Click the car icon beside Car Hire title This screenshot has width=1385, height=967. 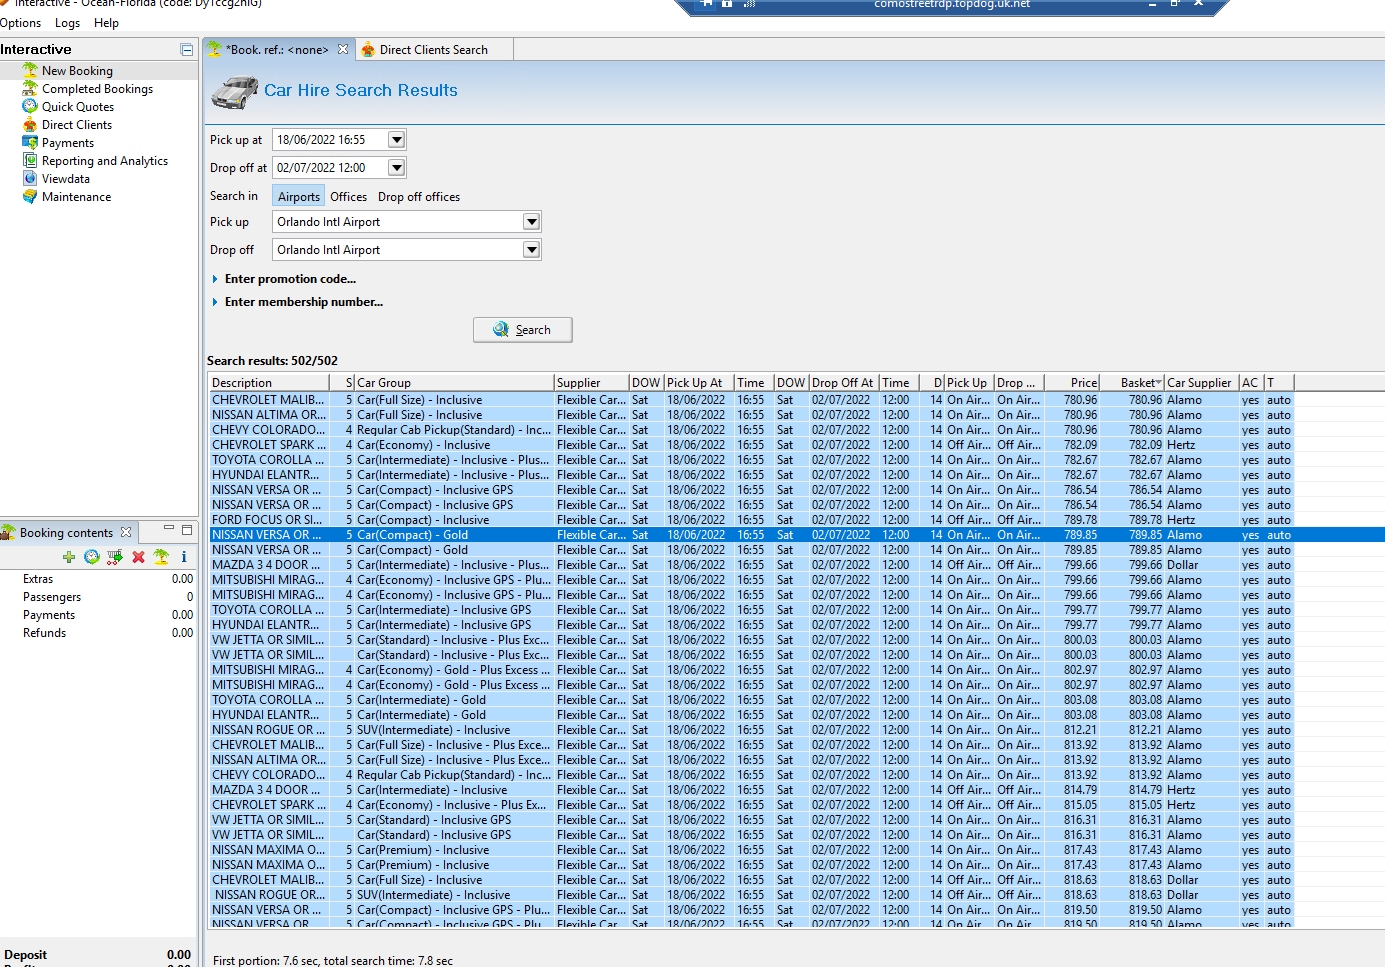235,92
